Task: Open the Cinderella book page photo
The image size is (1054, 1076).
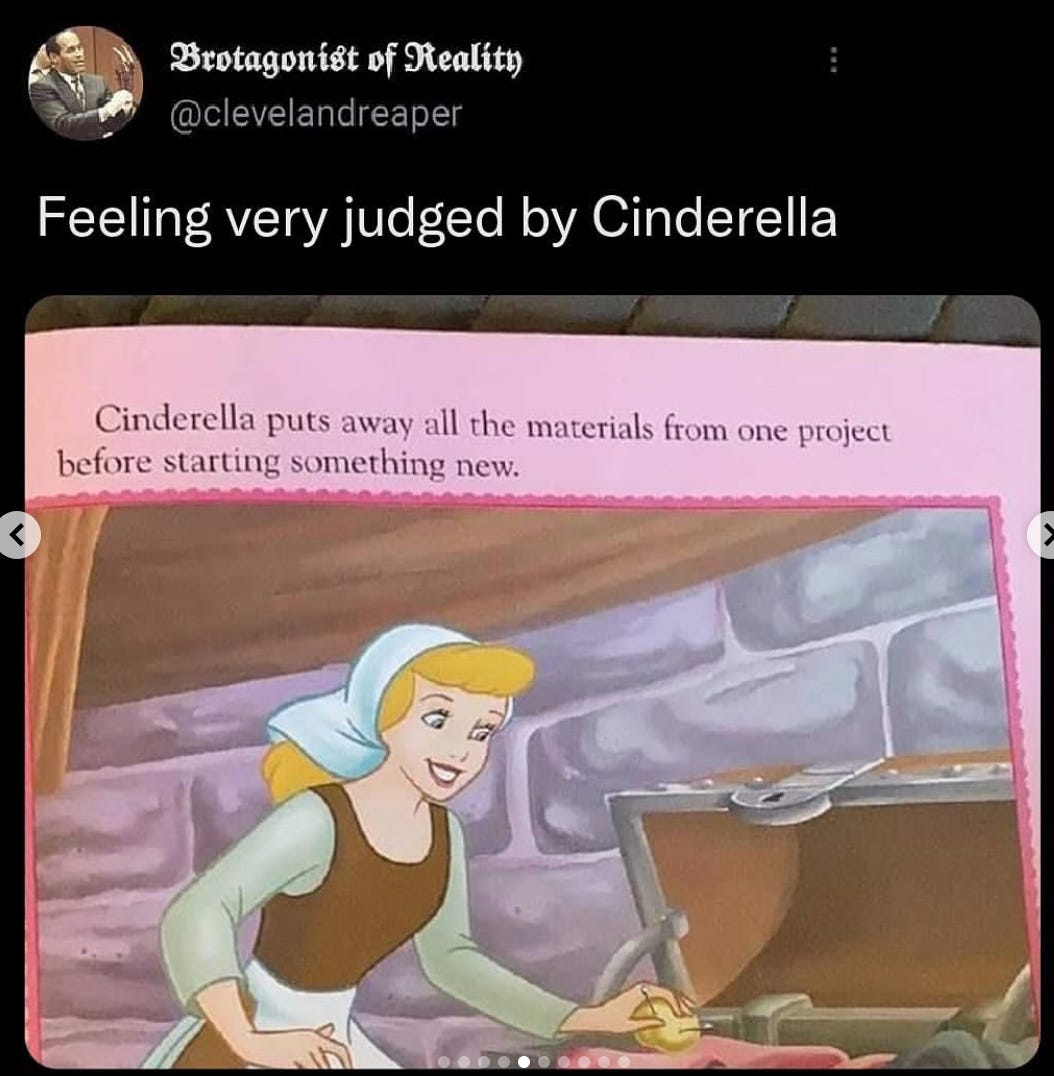Action: pyautogui.click(x=532, y=681)
